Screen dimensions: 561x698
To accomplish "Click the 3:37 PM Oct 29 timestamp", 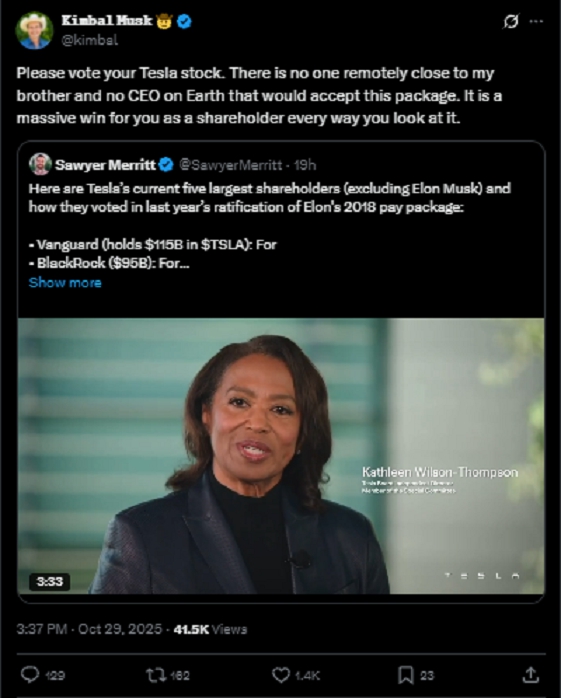I will [89, 629].
